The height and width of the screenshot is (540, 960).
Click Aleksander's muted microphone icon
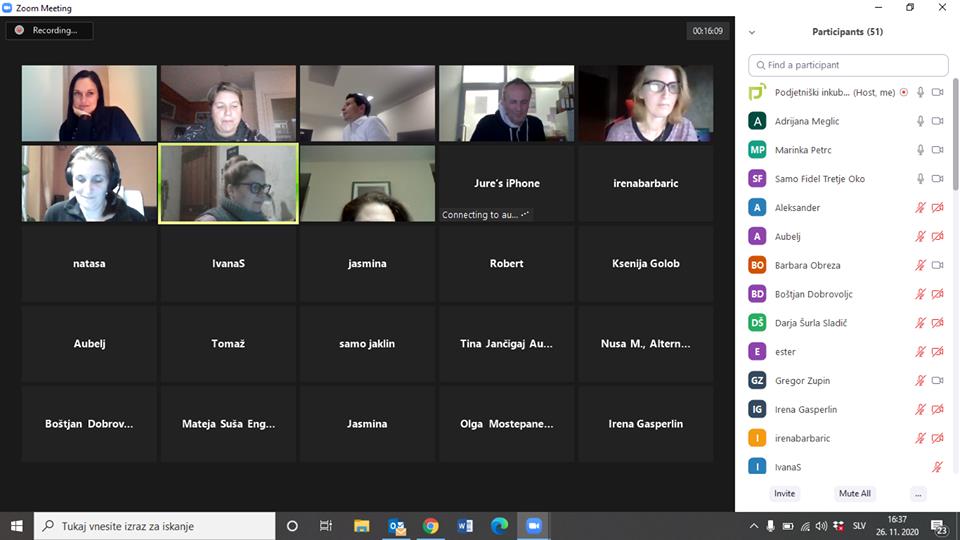920,208
